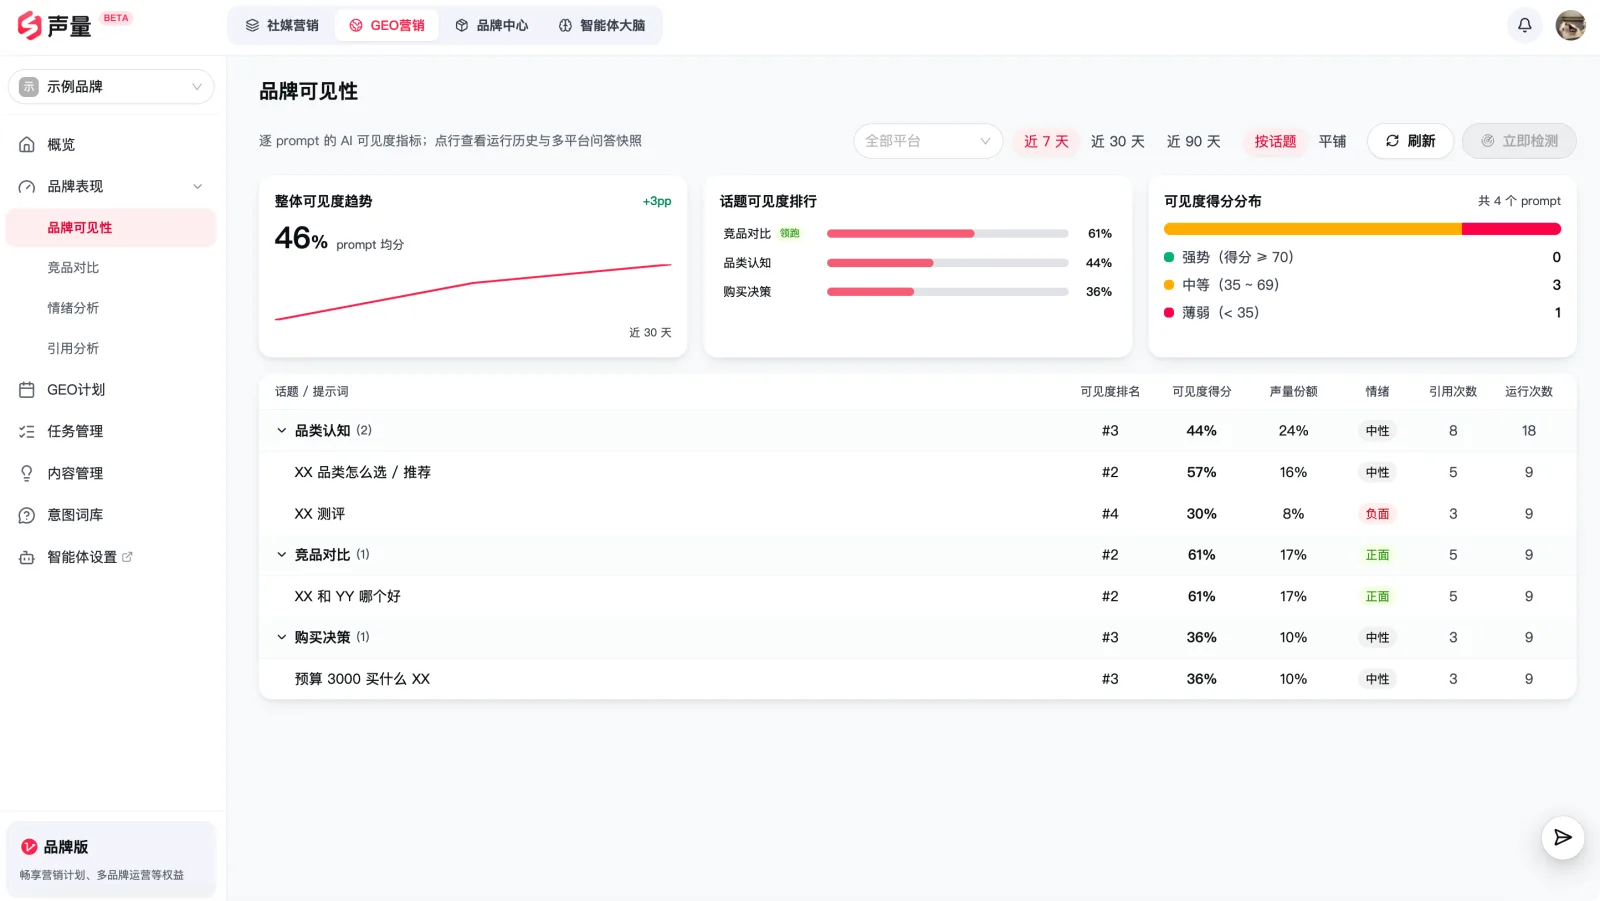This screenshot has height=901, width=1600.
Task: Open the 预算 3000 买什么 XX prompt row
Action: tap(917, 679)
